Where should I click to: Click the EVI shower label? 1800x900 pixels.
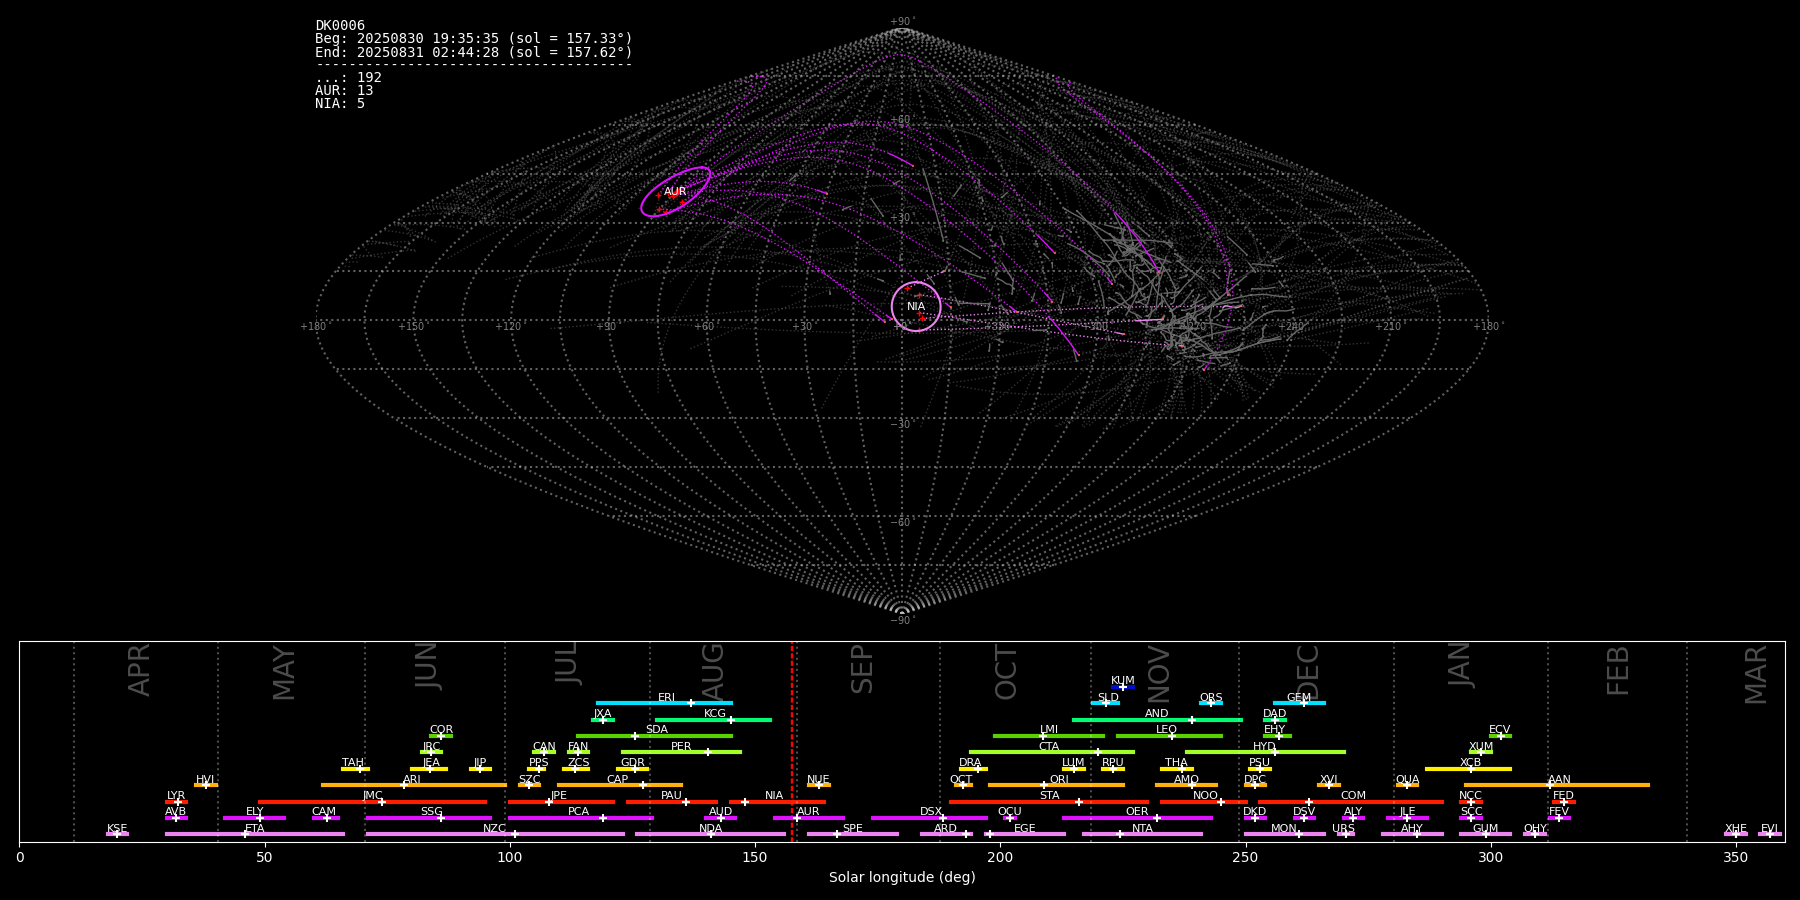[1769, 829]
